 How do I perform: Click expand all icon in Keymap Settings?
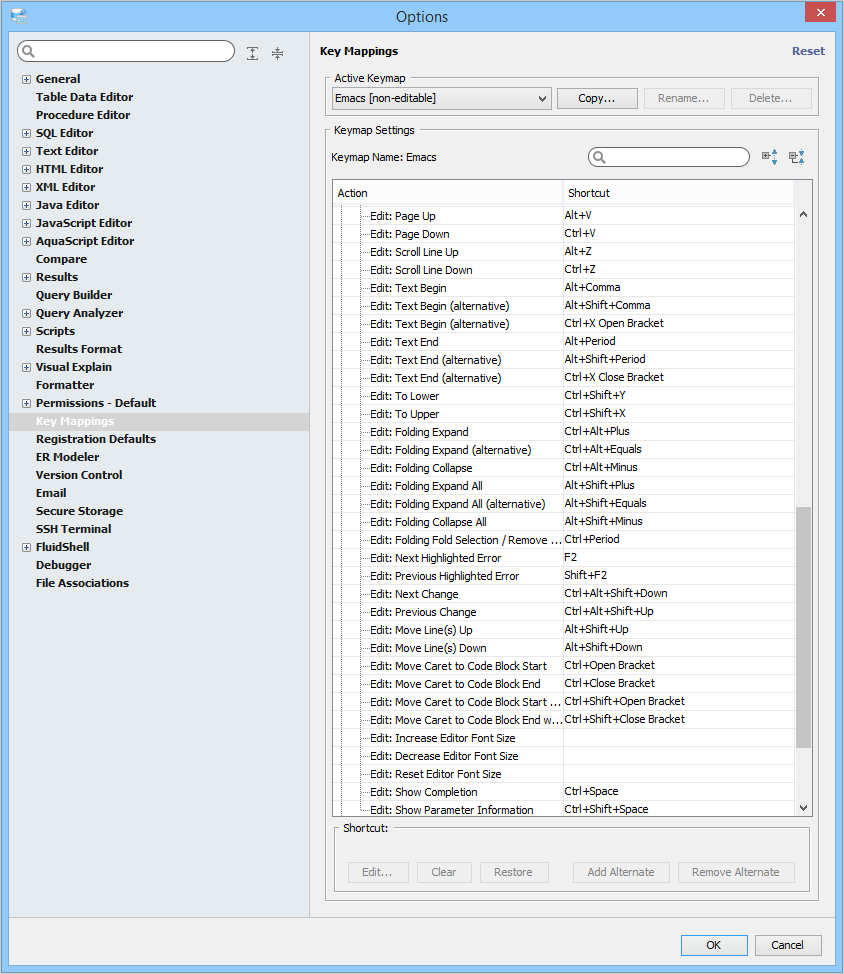769,157
